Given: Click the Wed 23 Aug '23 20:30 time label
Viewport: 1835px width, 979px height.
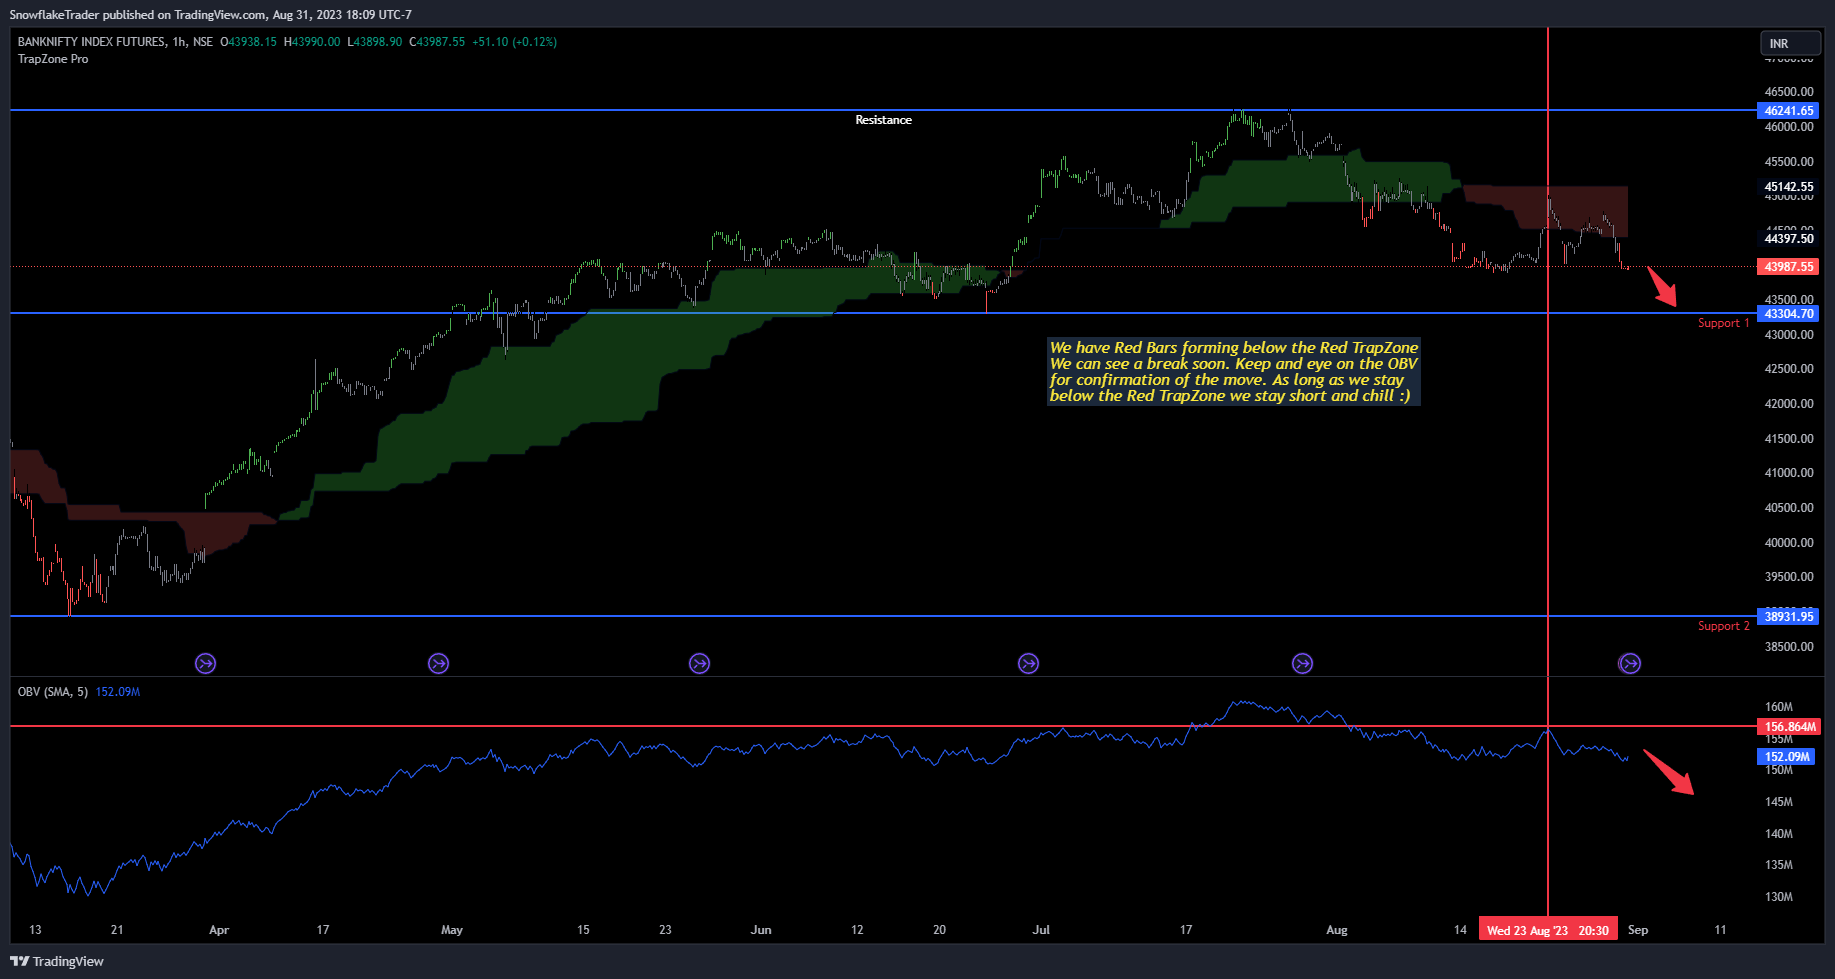Looking at the screenshot, I should pos(1548,930).
